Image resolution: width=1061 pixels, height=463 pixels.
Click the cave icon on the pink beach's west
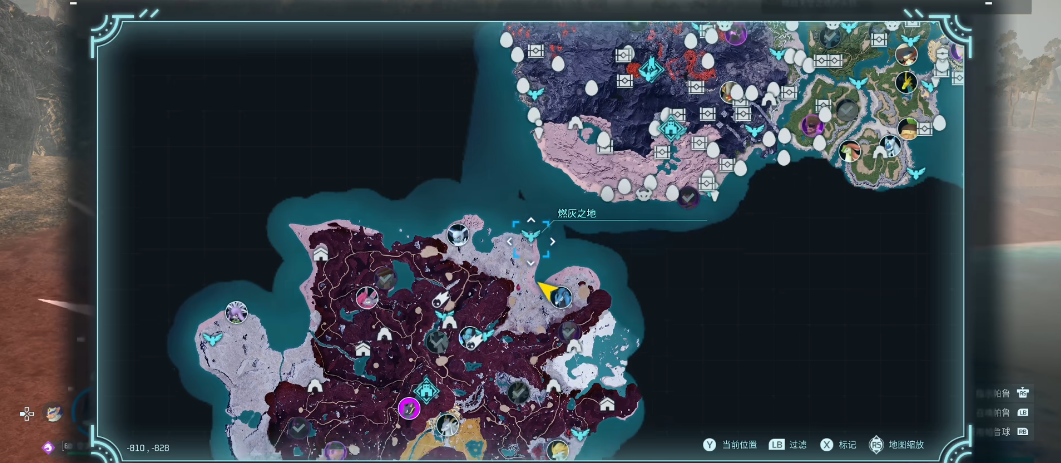(x=574, y=123)
